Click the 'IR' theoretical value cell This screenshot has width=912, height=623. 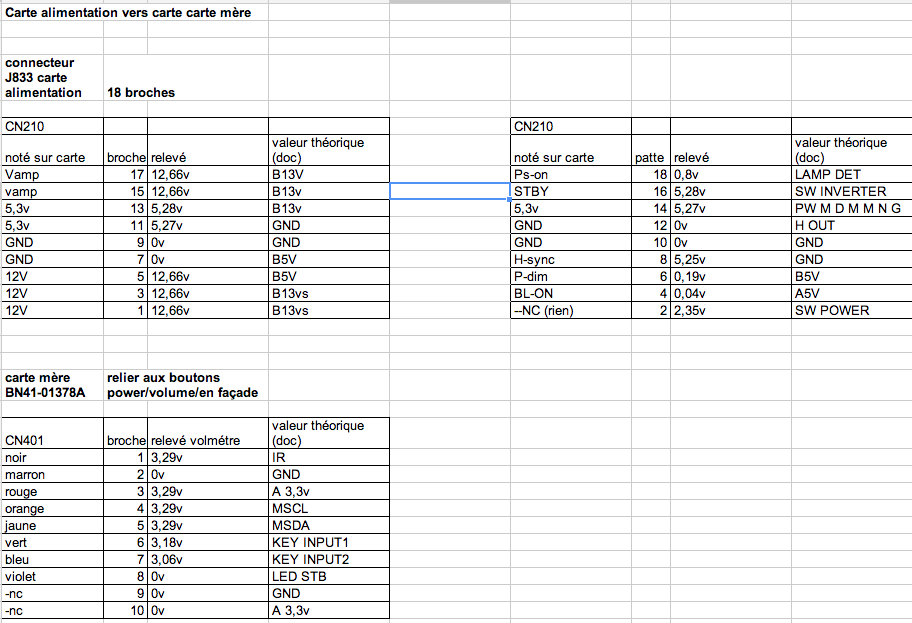329,458
